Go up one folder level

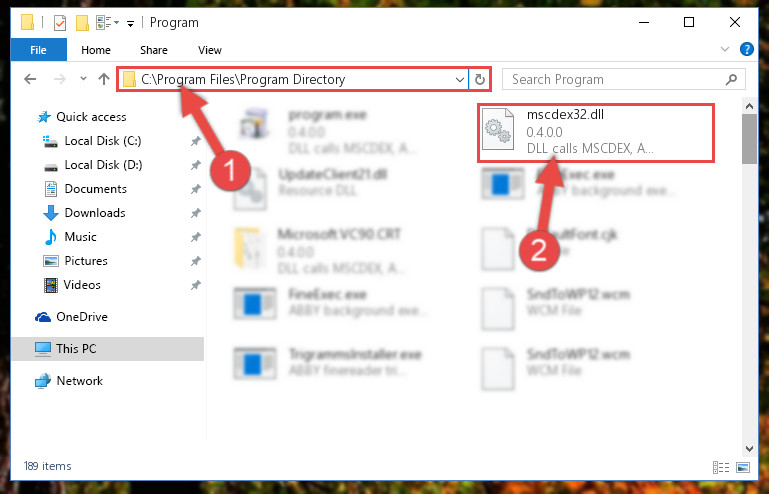(103, 79)
